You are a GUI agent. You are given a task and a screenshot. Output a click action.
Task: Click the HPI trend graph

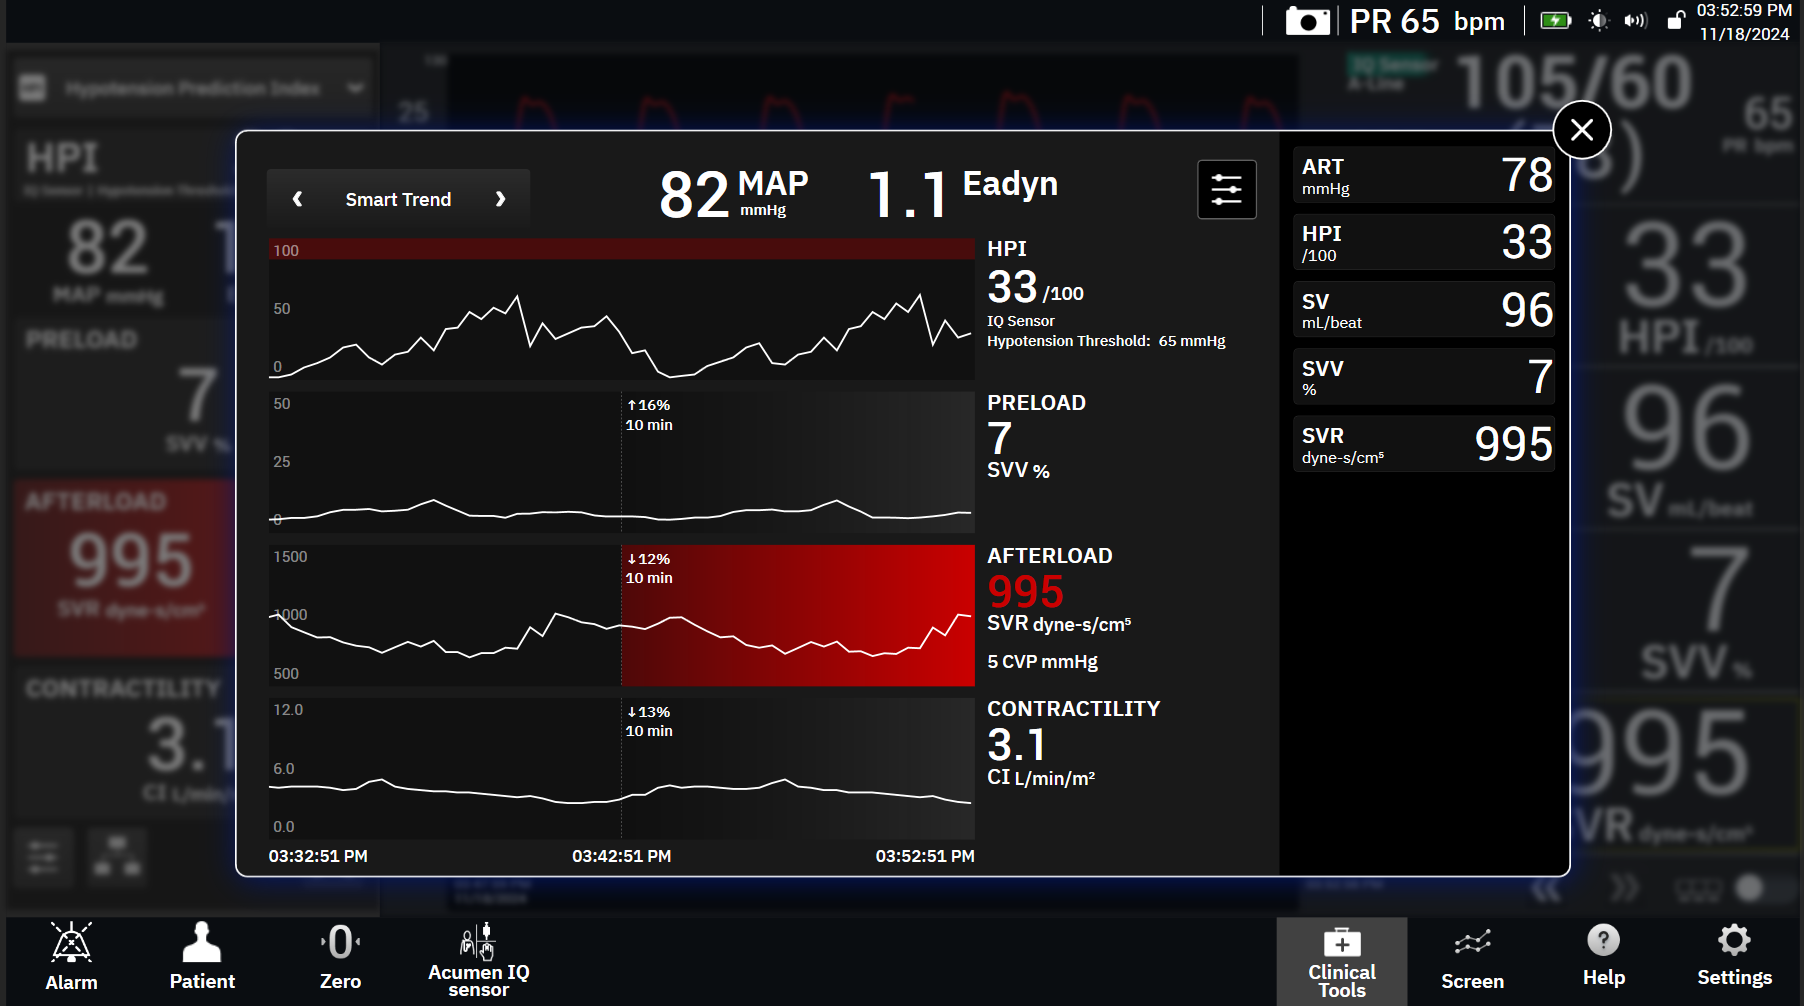pos(620,310)
